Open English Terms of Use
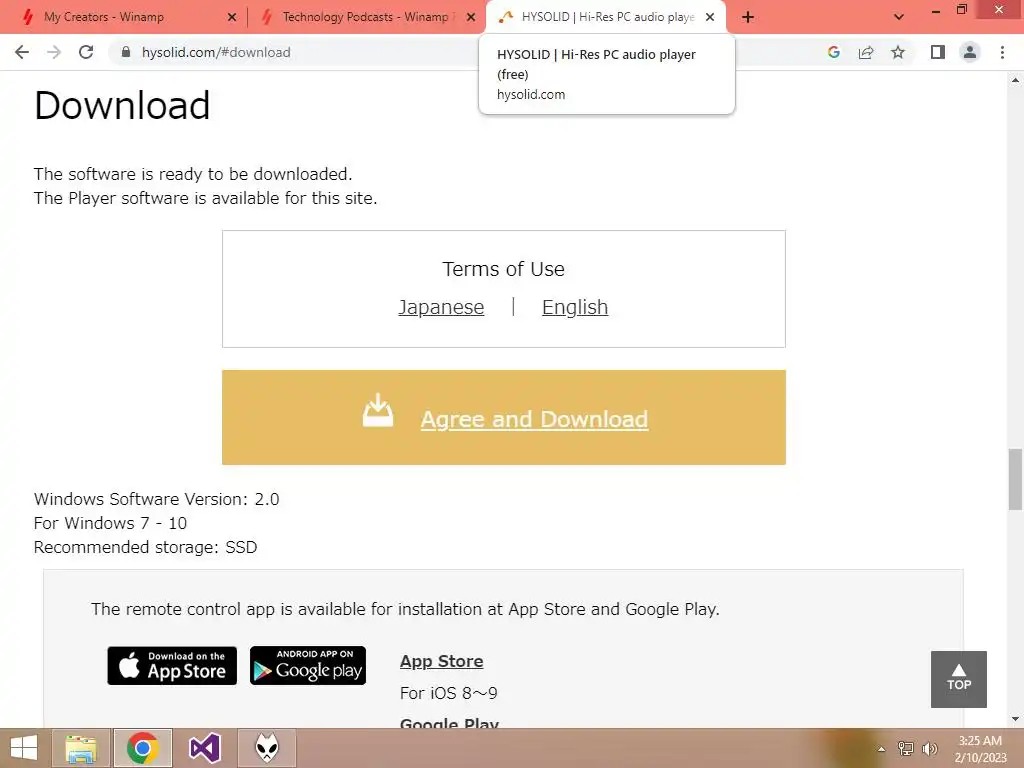Screen dimensions: 1024x768 [575, 307]
